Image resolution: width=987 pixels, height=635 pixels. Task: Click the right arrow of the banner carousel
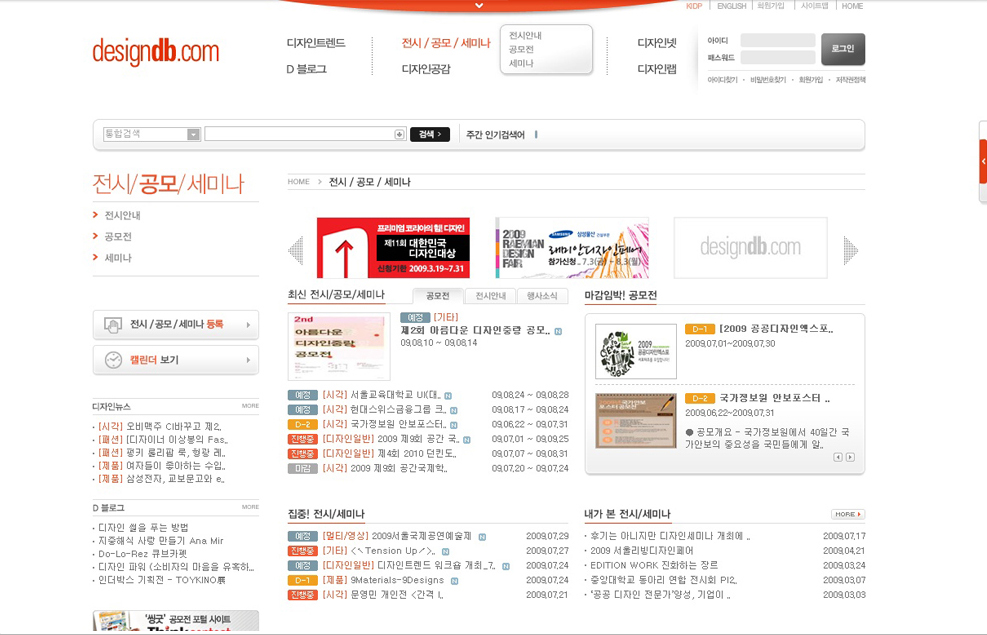point(850,250)
